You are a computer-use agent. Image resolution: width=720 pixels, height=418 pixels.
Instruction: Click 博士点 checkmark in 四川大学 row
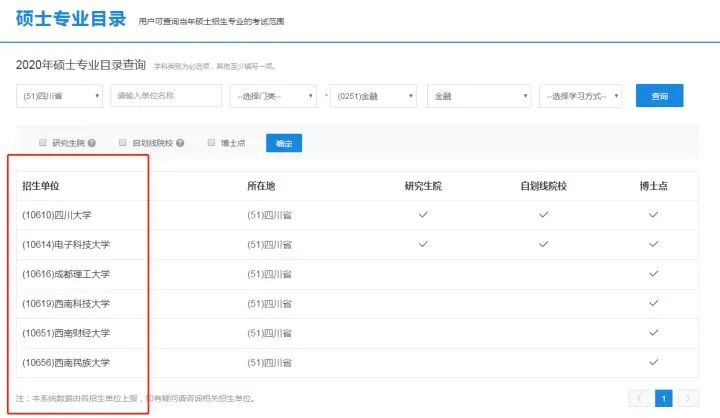point(653,215)
